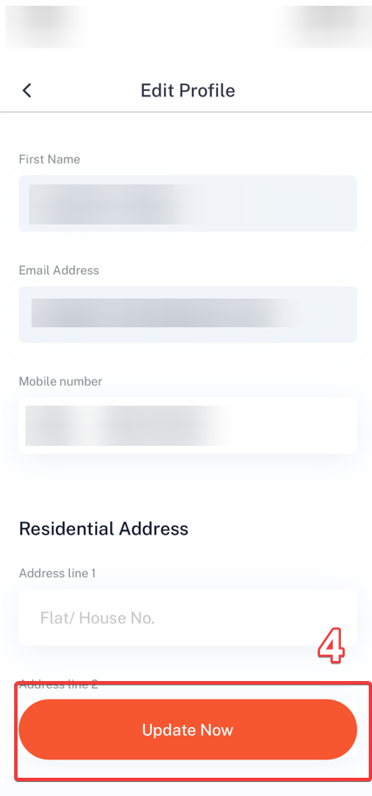Click the Update Now button

pyautogui.click(x=188, y=729)
